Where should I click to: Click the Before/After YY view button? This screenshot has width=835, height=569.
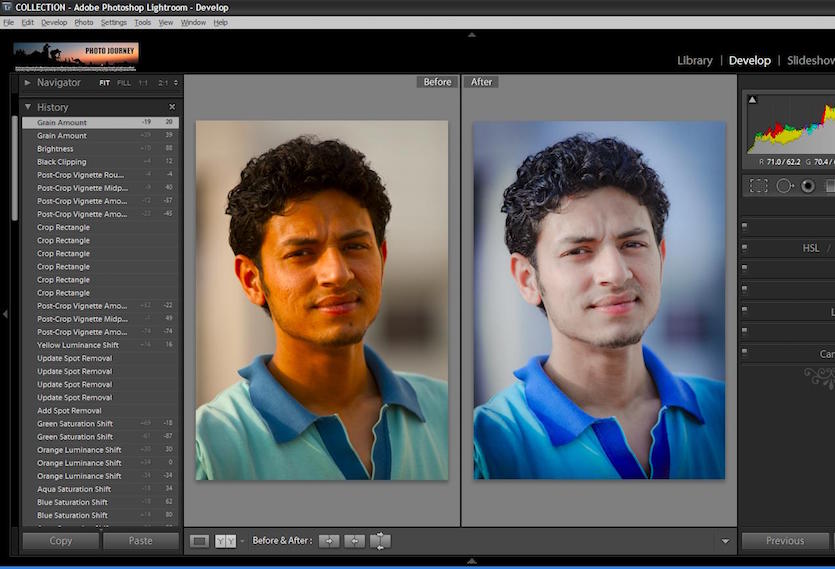(x=225, y=541)
